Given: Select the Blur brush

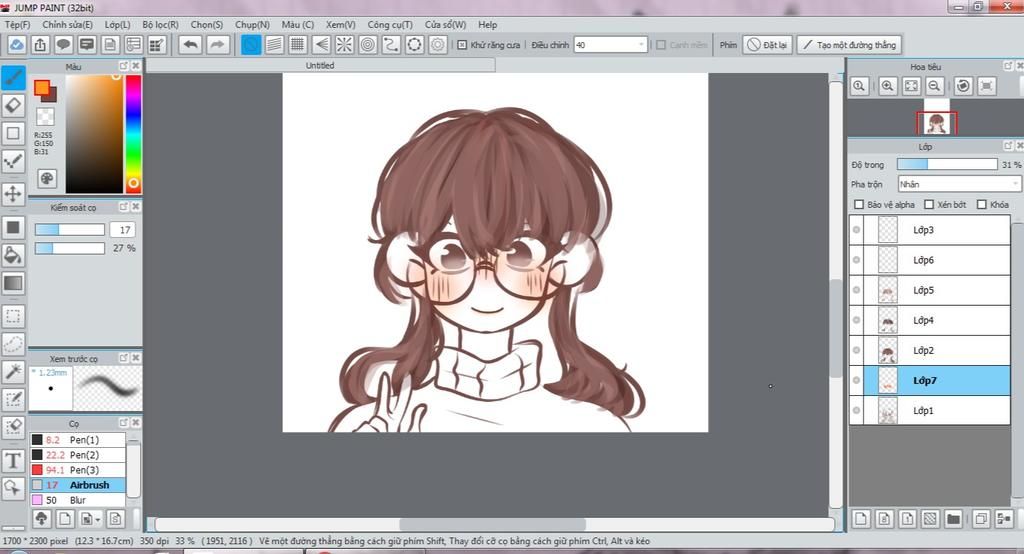Looking at the screenshot, I should click(78, 500).
